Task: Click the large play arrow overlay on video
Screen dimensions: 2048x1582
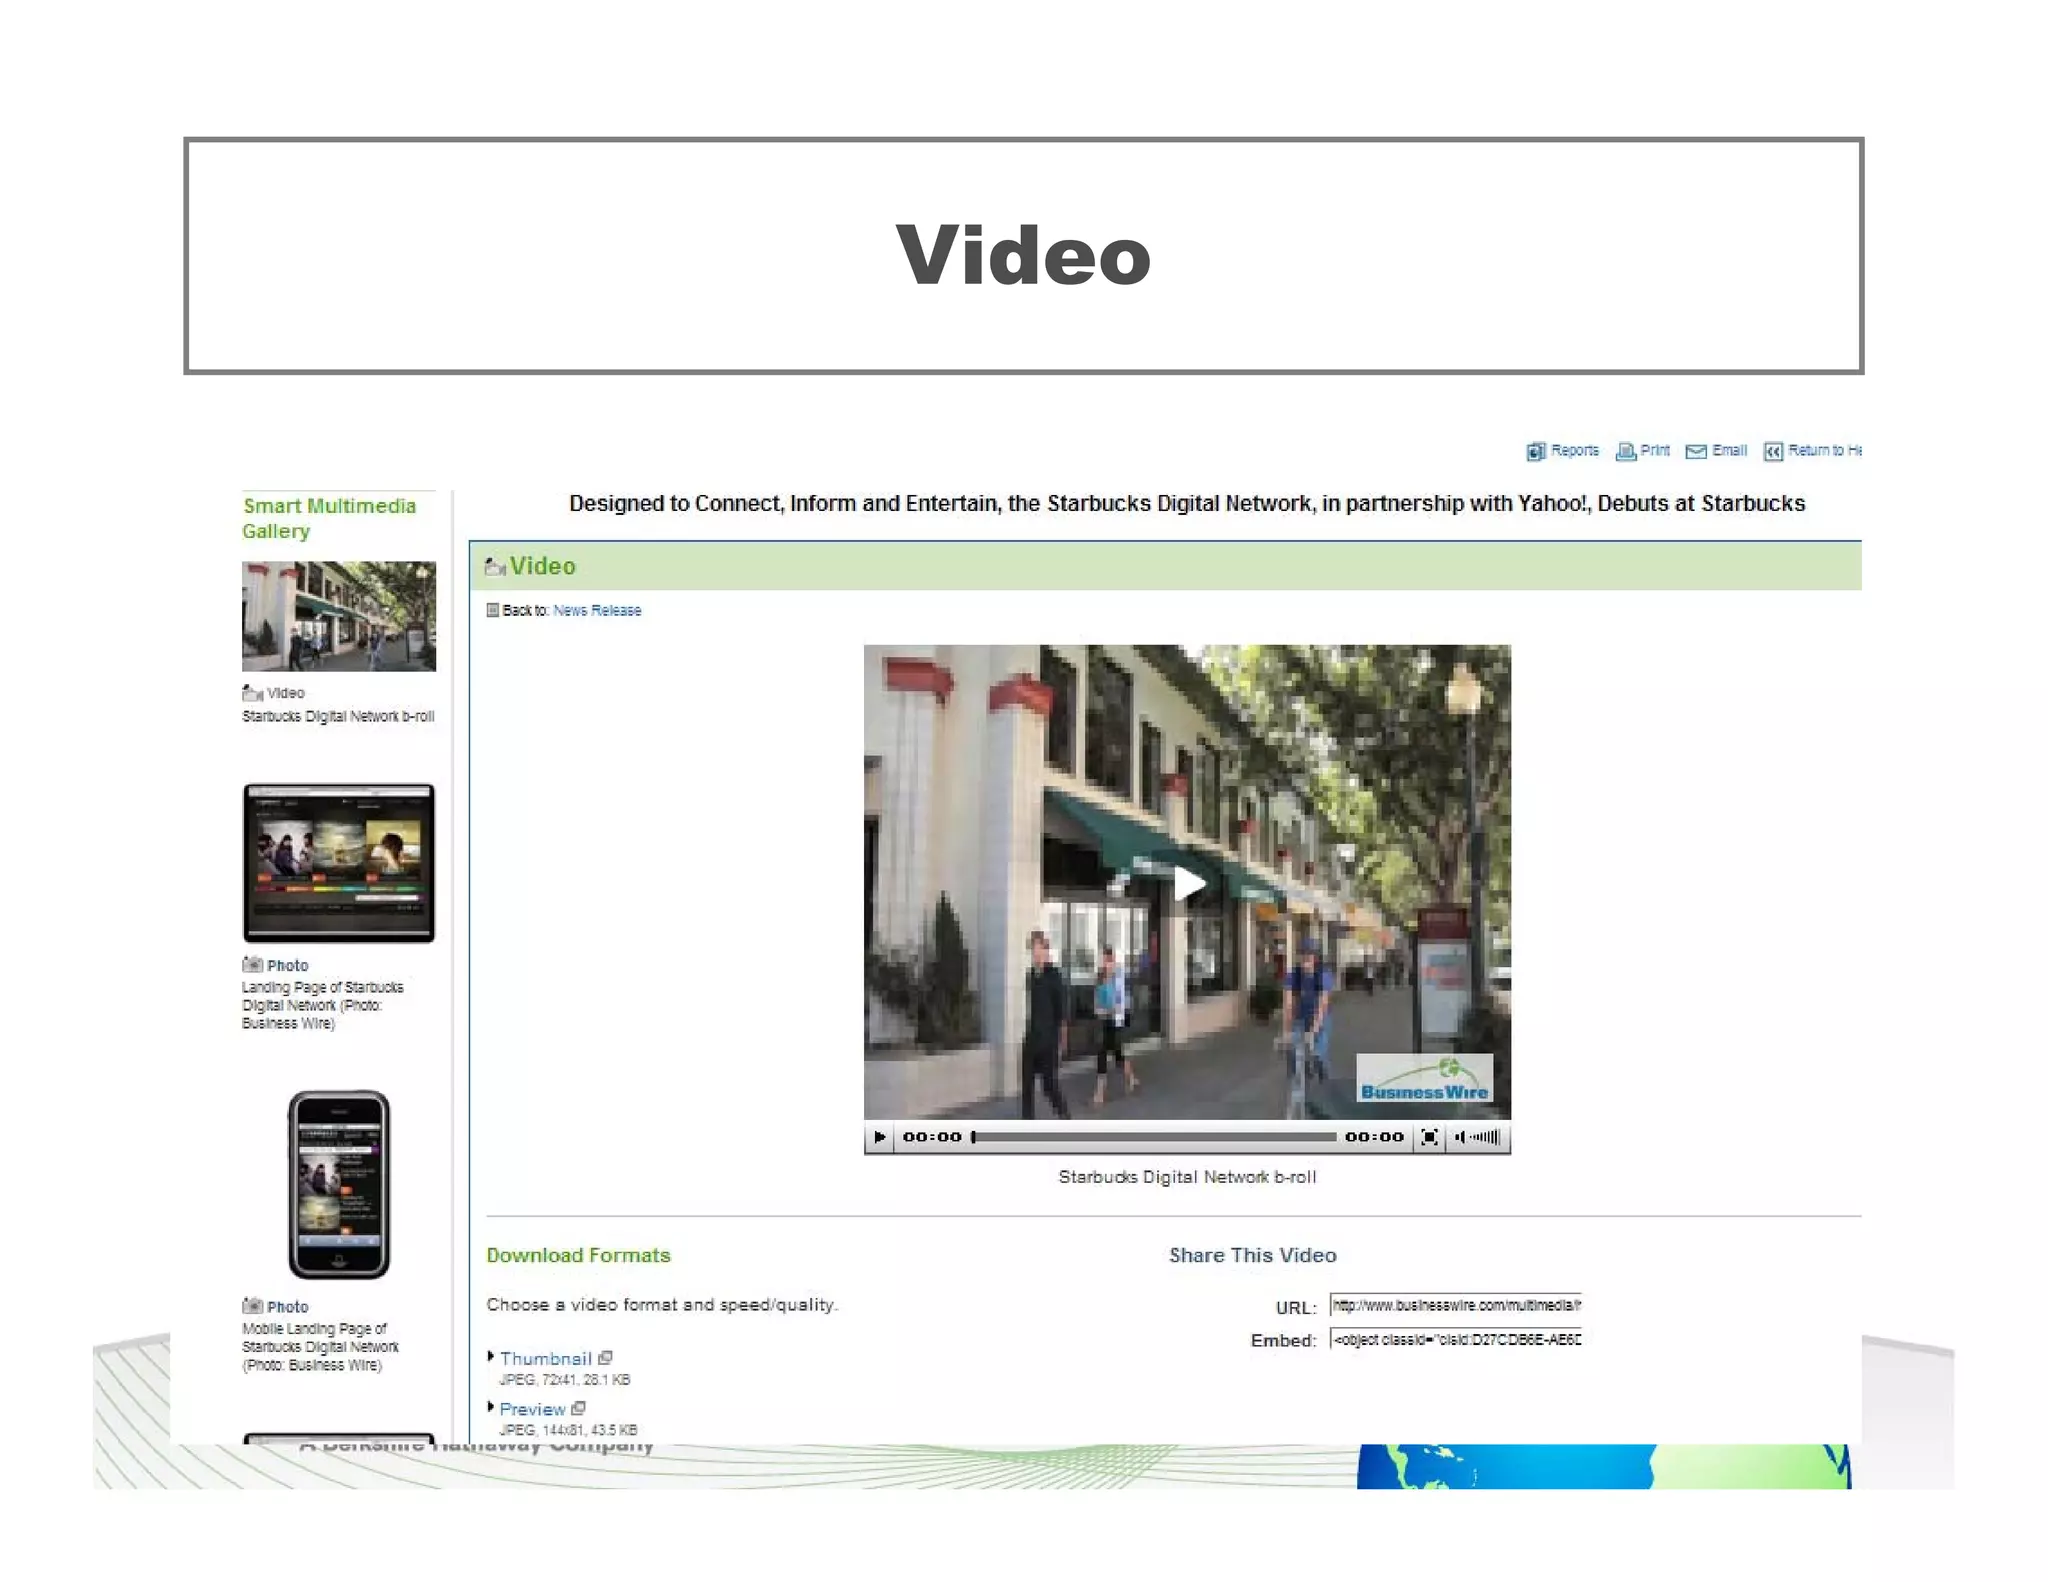Action: [1188, 883]
